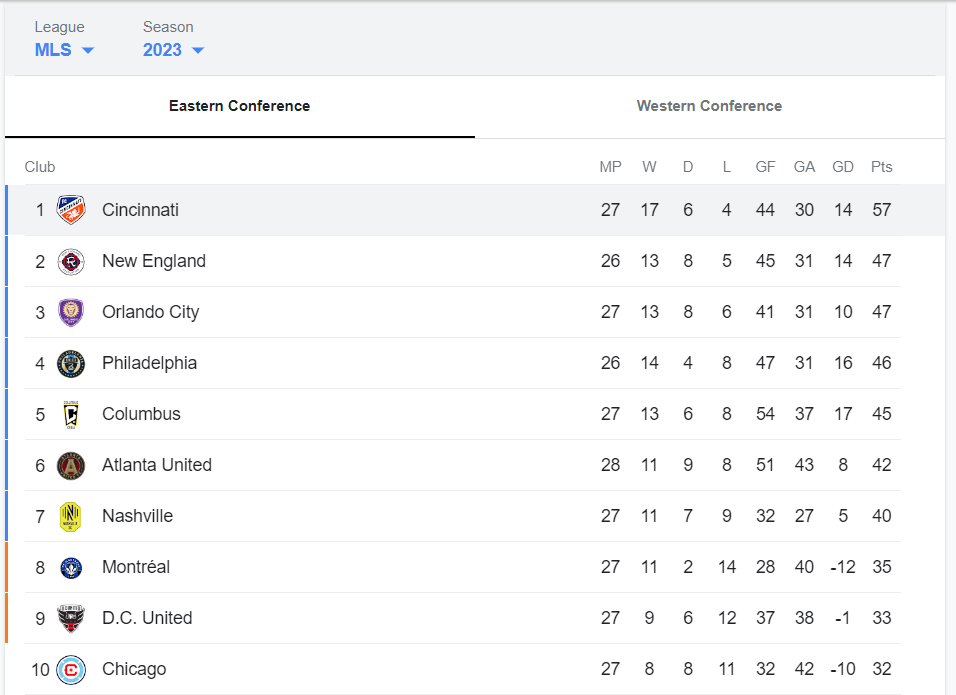The height and width of the screenshot is (695, 956).
Task: Click the Pts column header
Action: tap(881, 167)
